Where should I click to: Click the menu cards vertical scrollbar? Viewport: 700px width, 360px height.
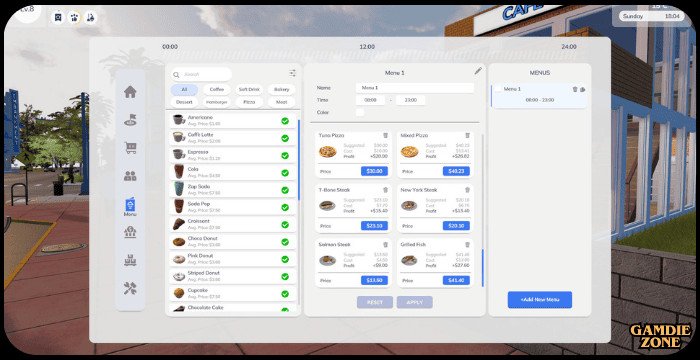(482, 268)
